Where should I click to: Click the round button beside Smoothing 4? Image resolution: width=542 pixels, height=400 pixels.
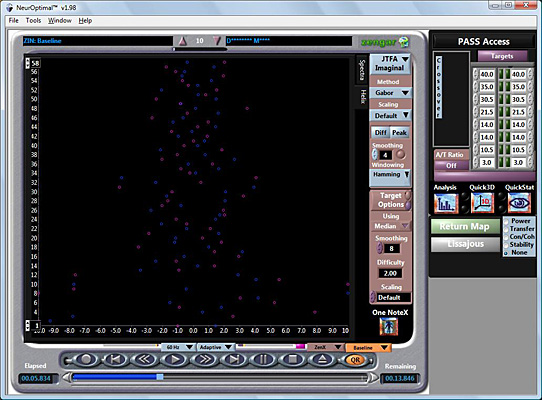click(x=400, y=154)
